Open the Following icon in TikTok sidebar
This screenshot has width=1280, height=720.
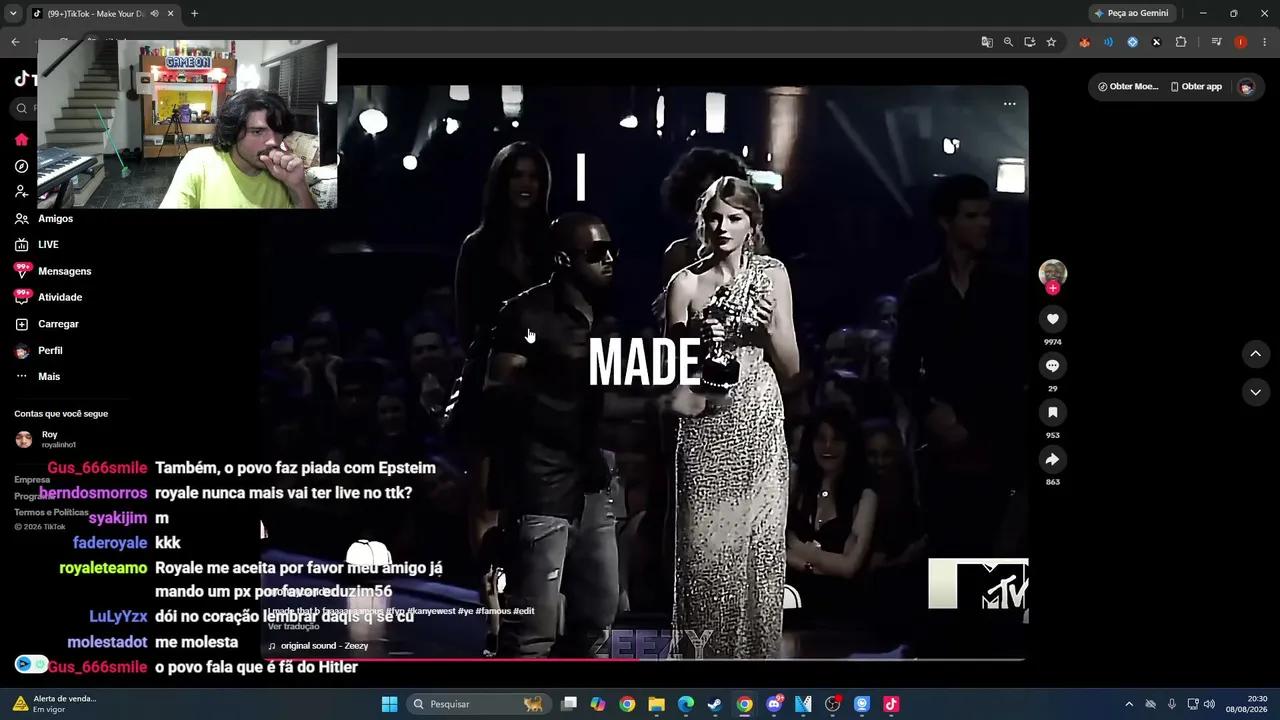pos(21,192)
